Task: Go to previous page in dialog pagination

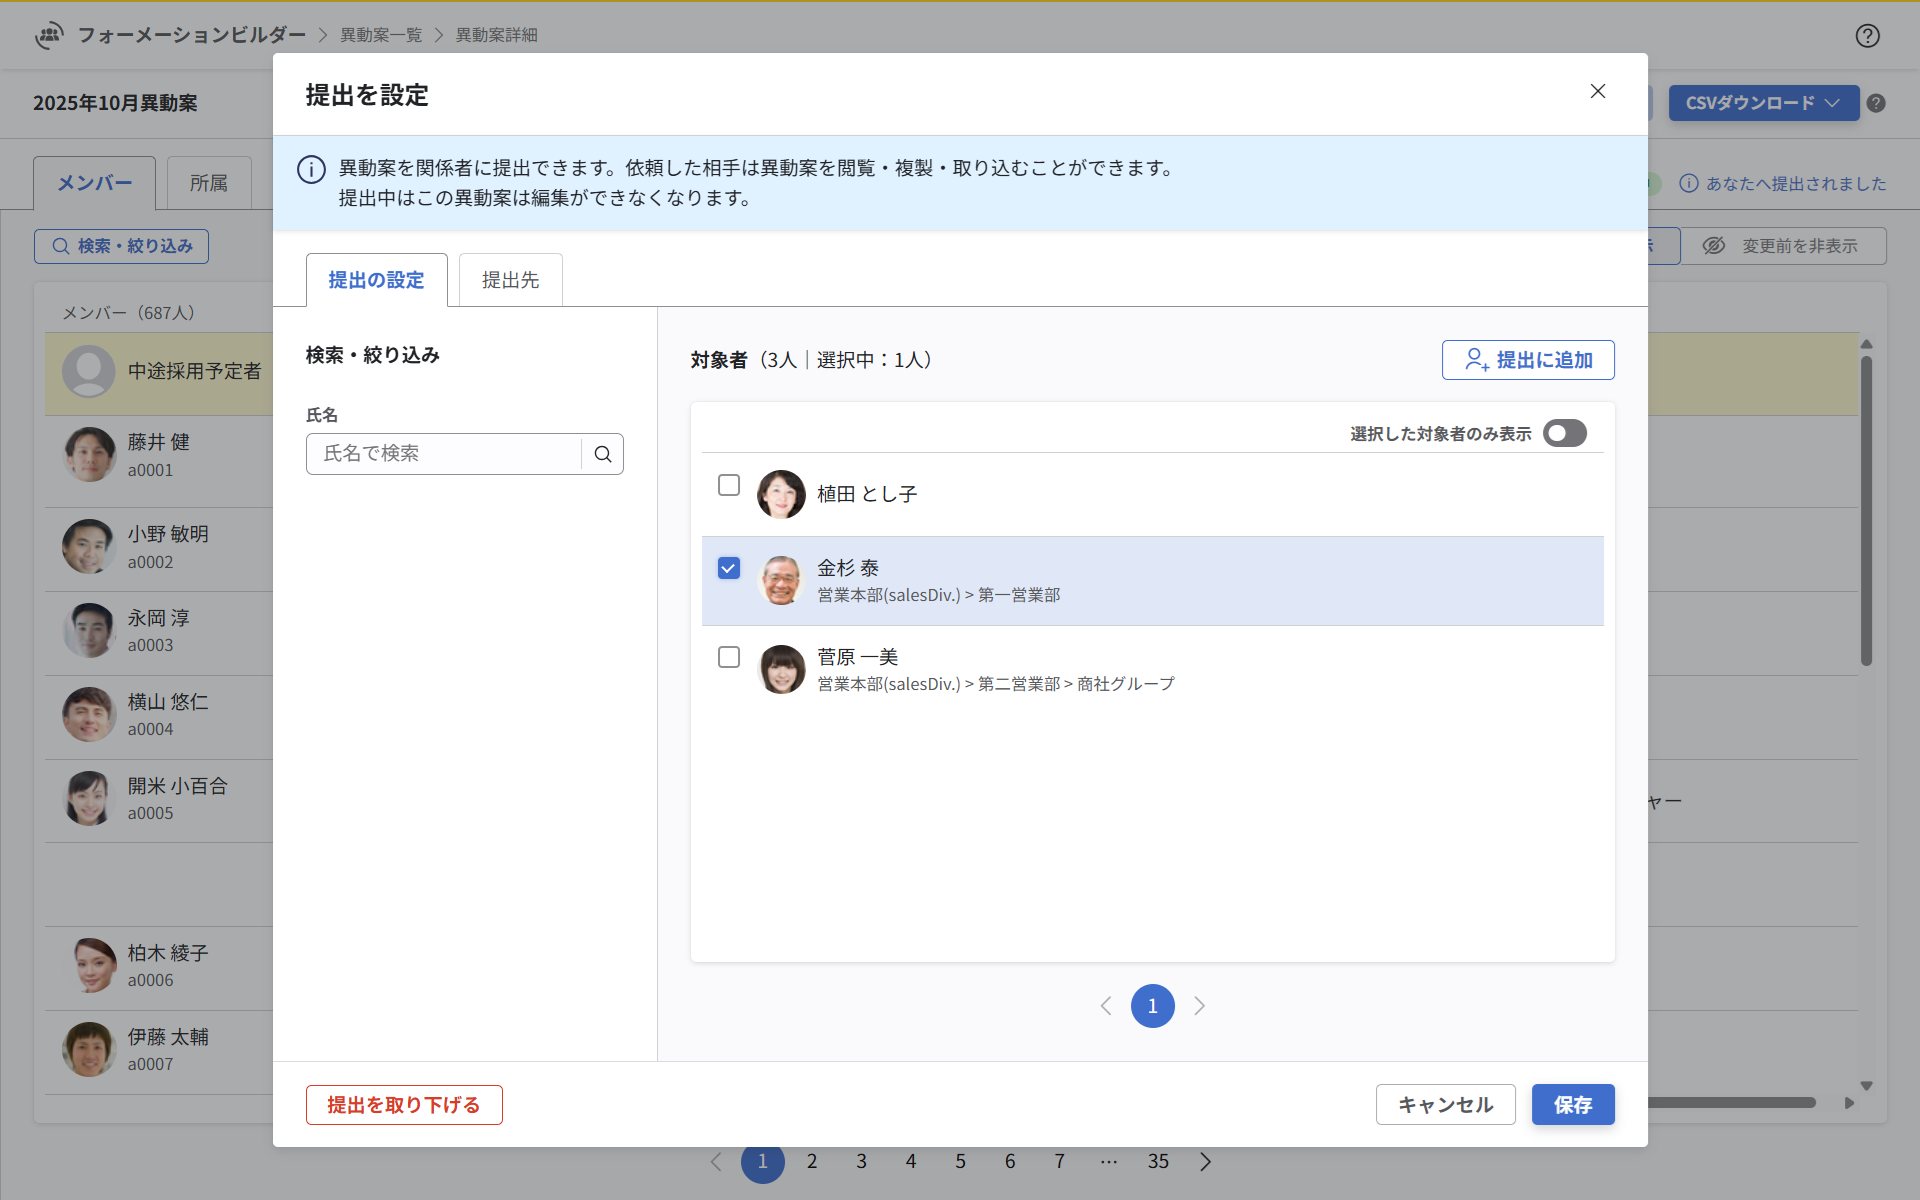Action: pos(1106,1006)
